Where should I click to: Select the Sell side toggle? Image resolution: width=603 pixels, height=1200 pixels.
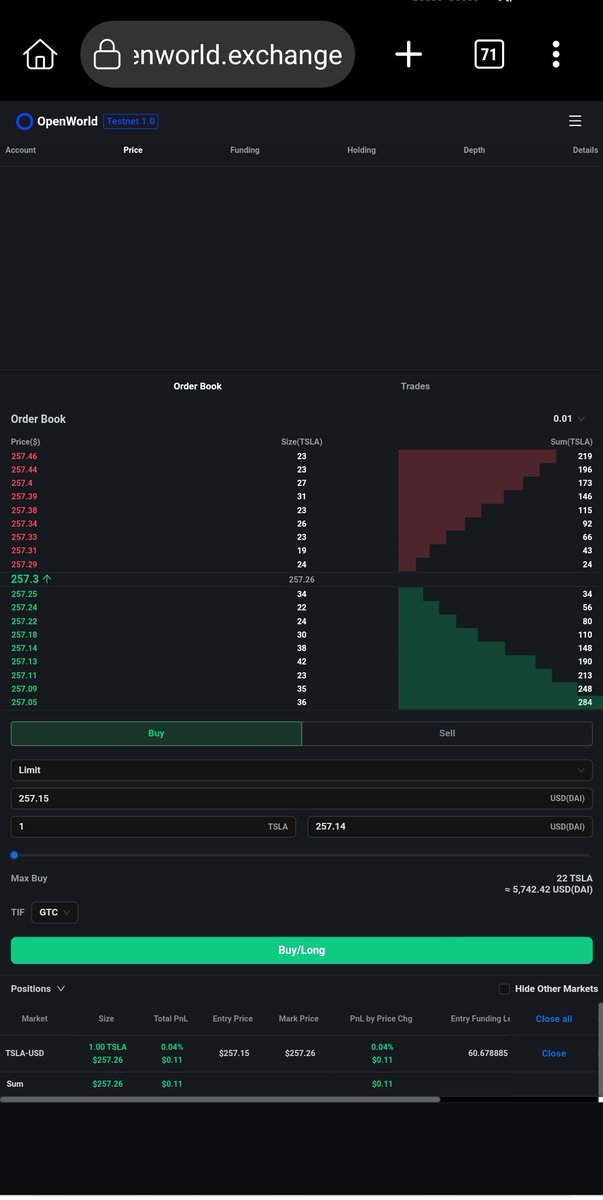(x=447, y=733)
